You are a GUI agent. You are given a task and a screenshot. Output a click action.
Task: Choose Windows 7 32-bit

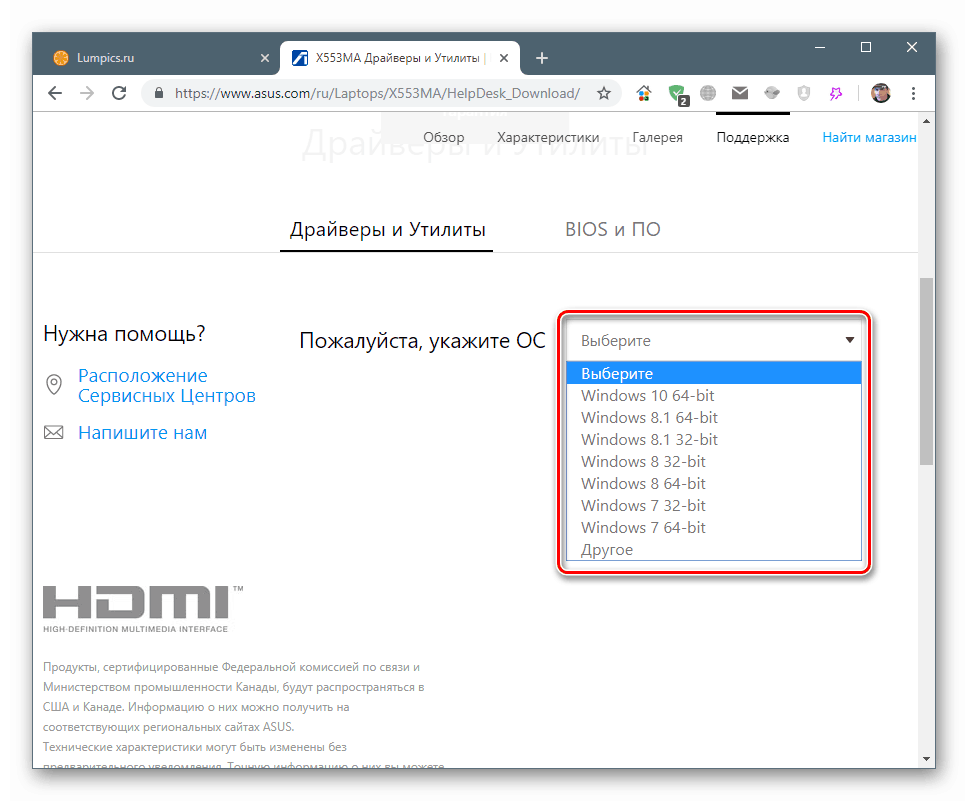[714, 506]
